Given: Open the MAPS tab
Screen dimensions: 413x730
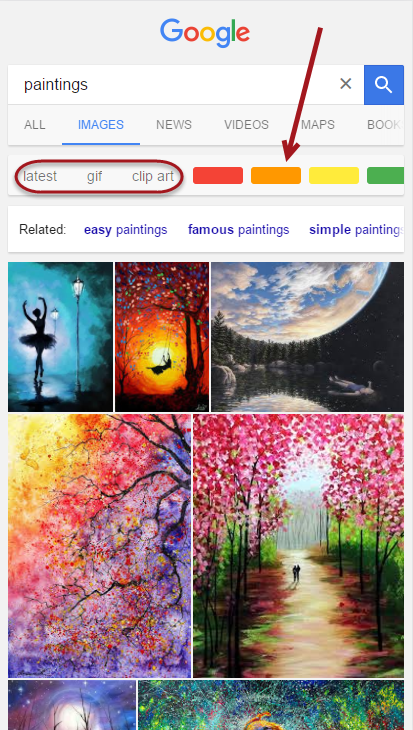Looking at the screenshot, I should tap(318, 125).
